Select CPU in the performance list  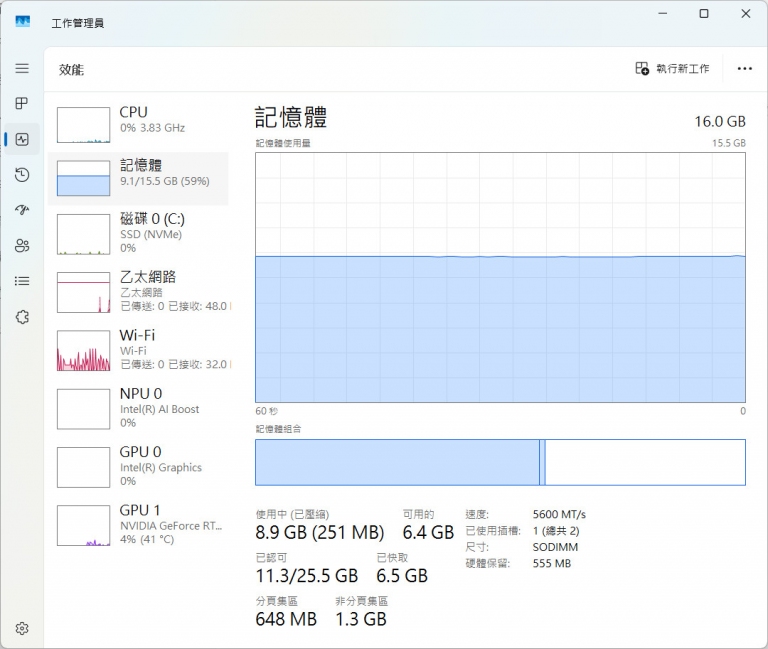click(x=138, y=120)
